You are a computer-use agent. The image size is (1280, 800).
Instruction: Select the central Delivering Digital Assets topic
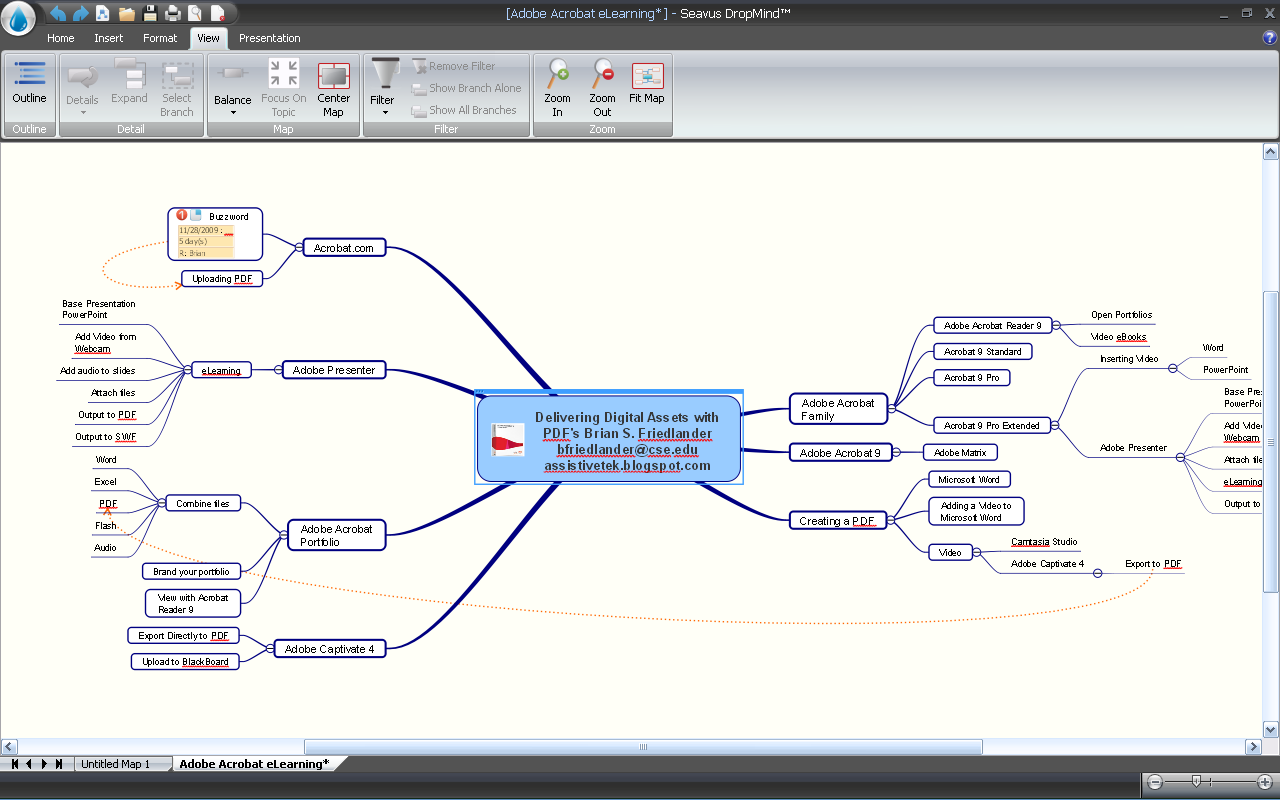(x=609, y=439)
